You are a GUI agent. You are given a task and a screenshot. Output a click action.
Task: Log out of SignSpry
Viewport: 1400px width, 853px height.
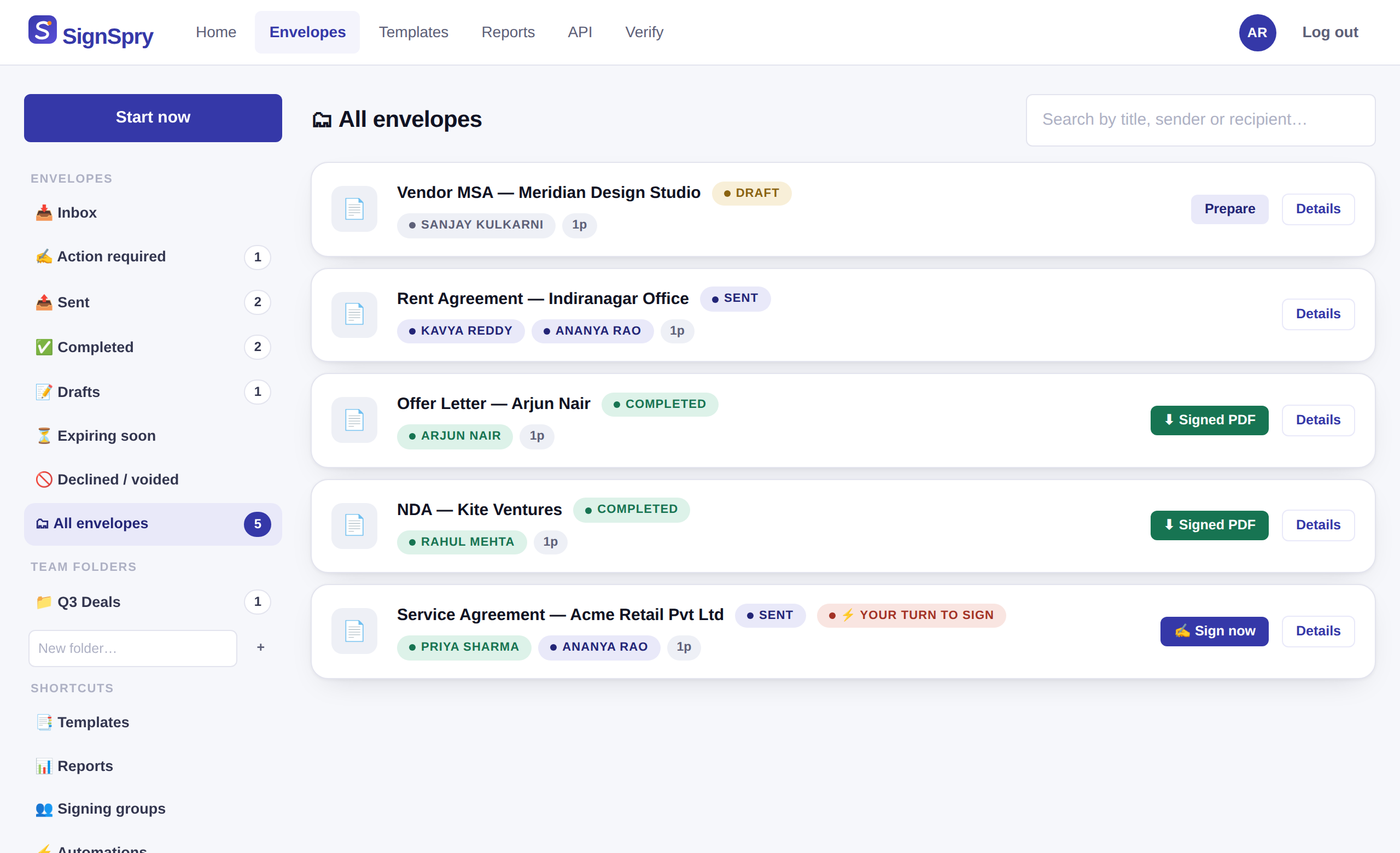1330,32
